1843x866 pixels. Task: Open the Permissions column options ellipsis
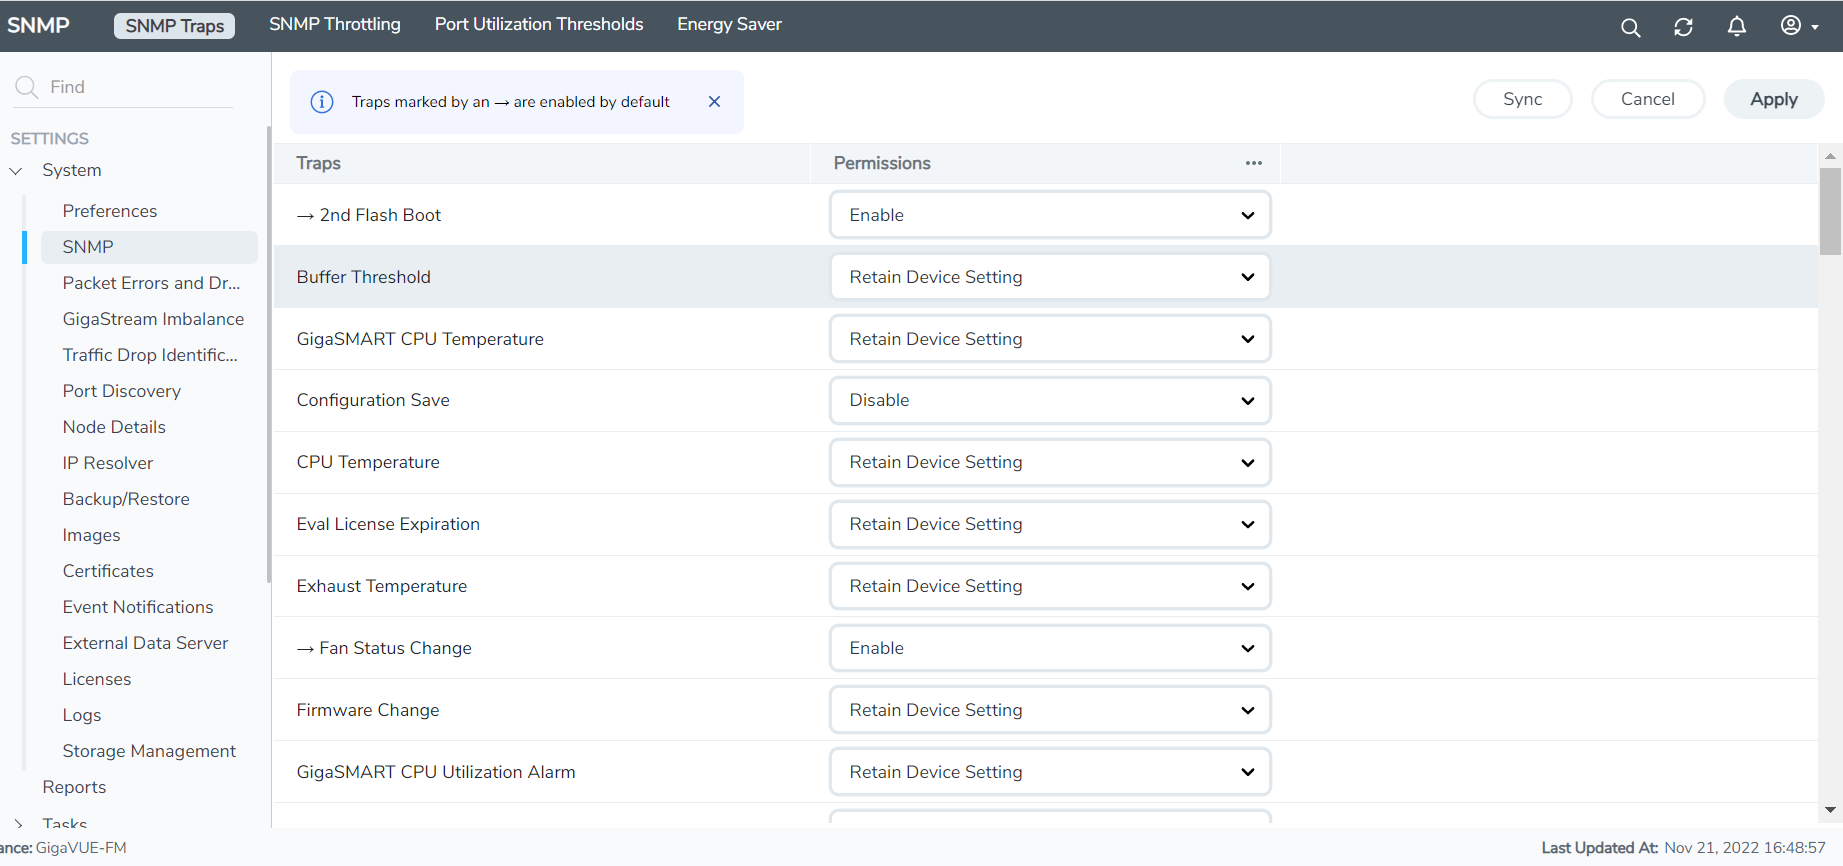tap(1253, 163)
